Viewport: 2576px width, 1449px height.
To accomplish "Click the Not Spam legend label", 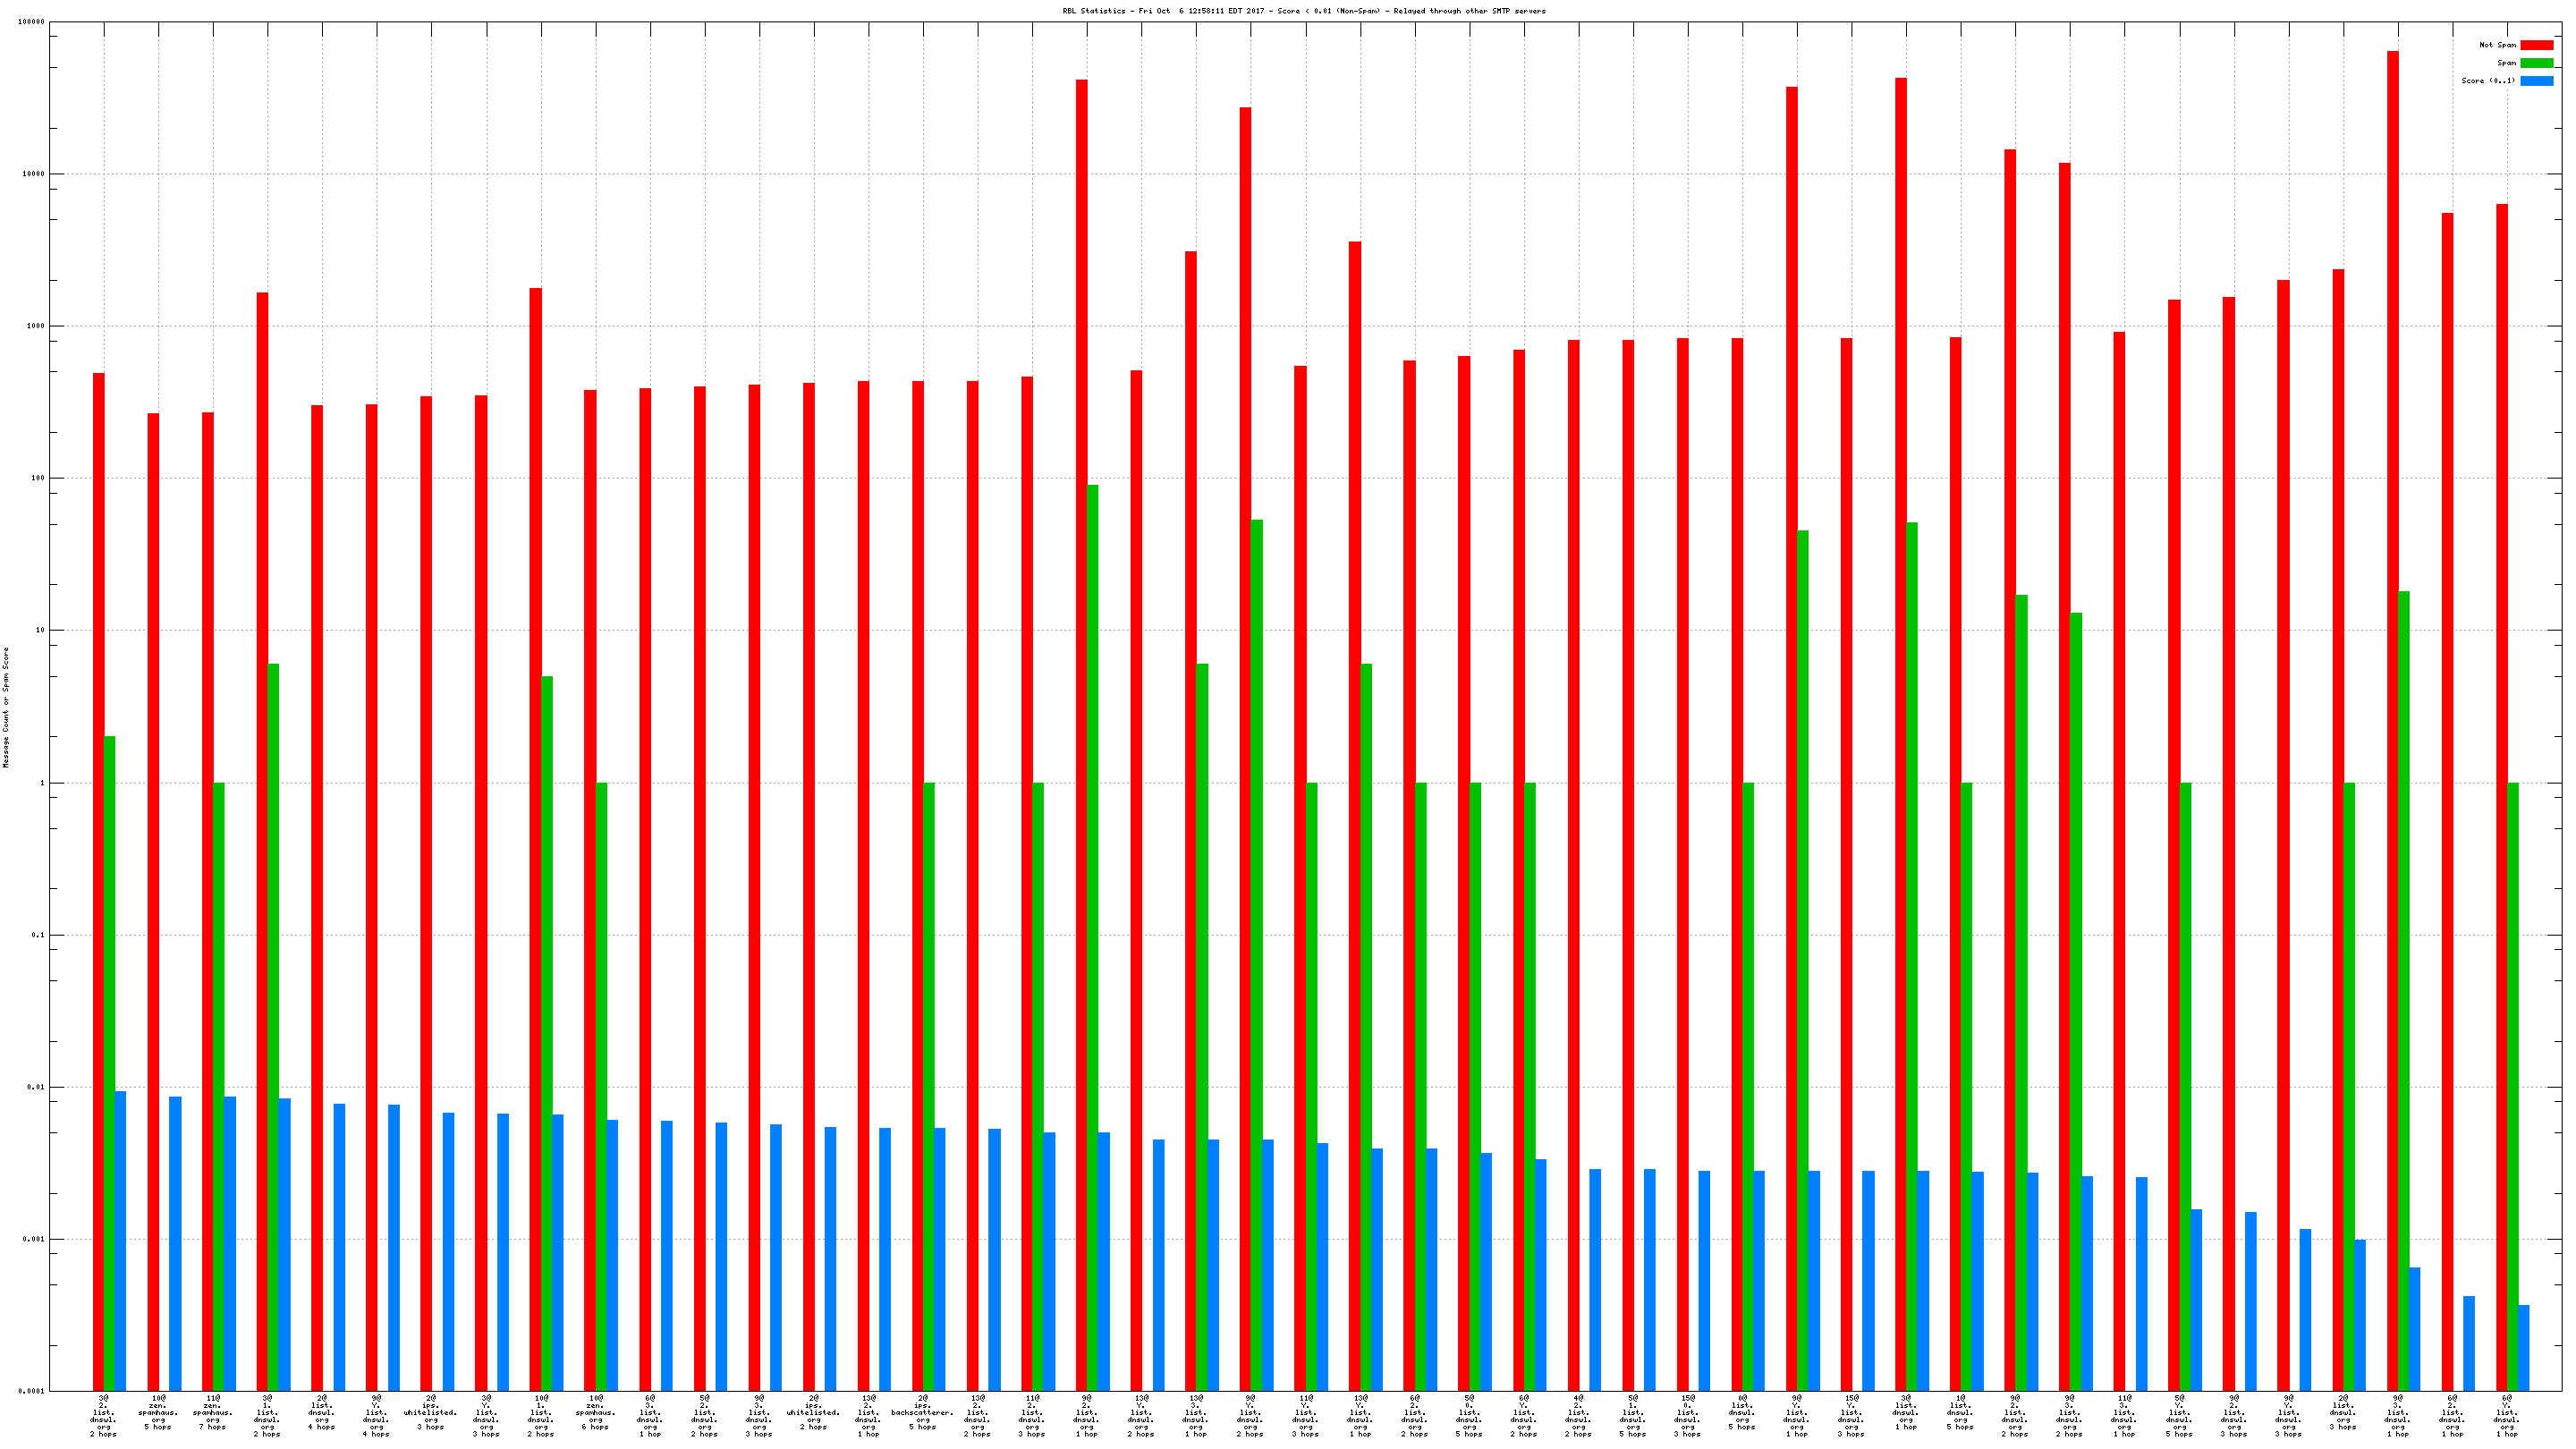I will tap(2497, 45).
